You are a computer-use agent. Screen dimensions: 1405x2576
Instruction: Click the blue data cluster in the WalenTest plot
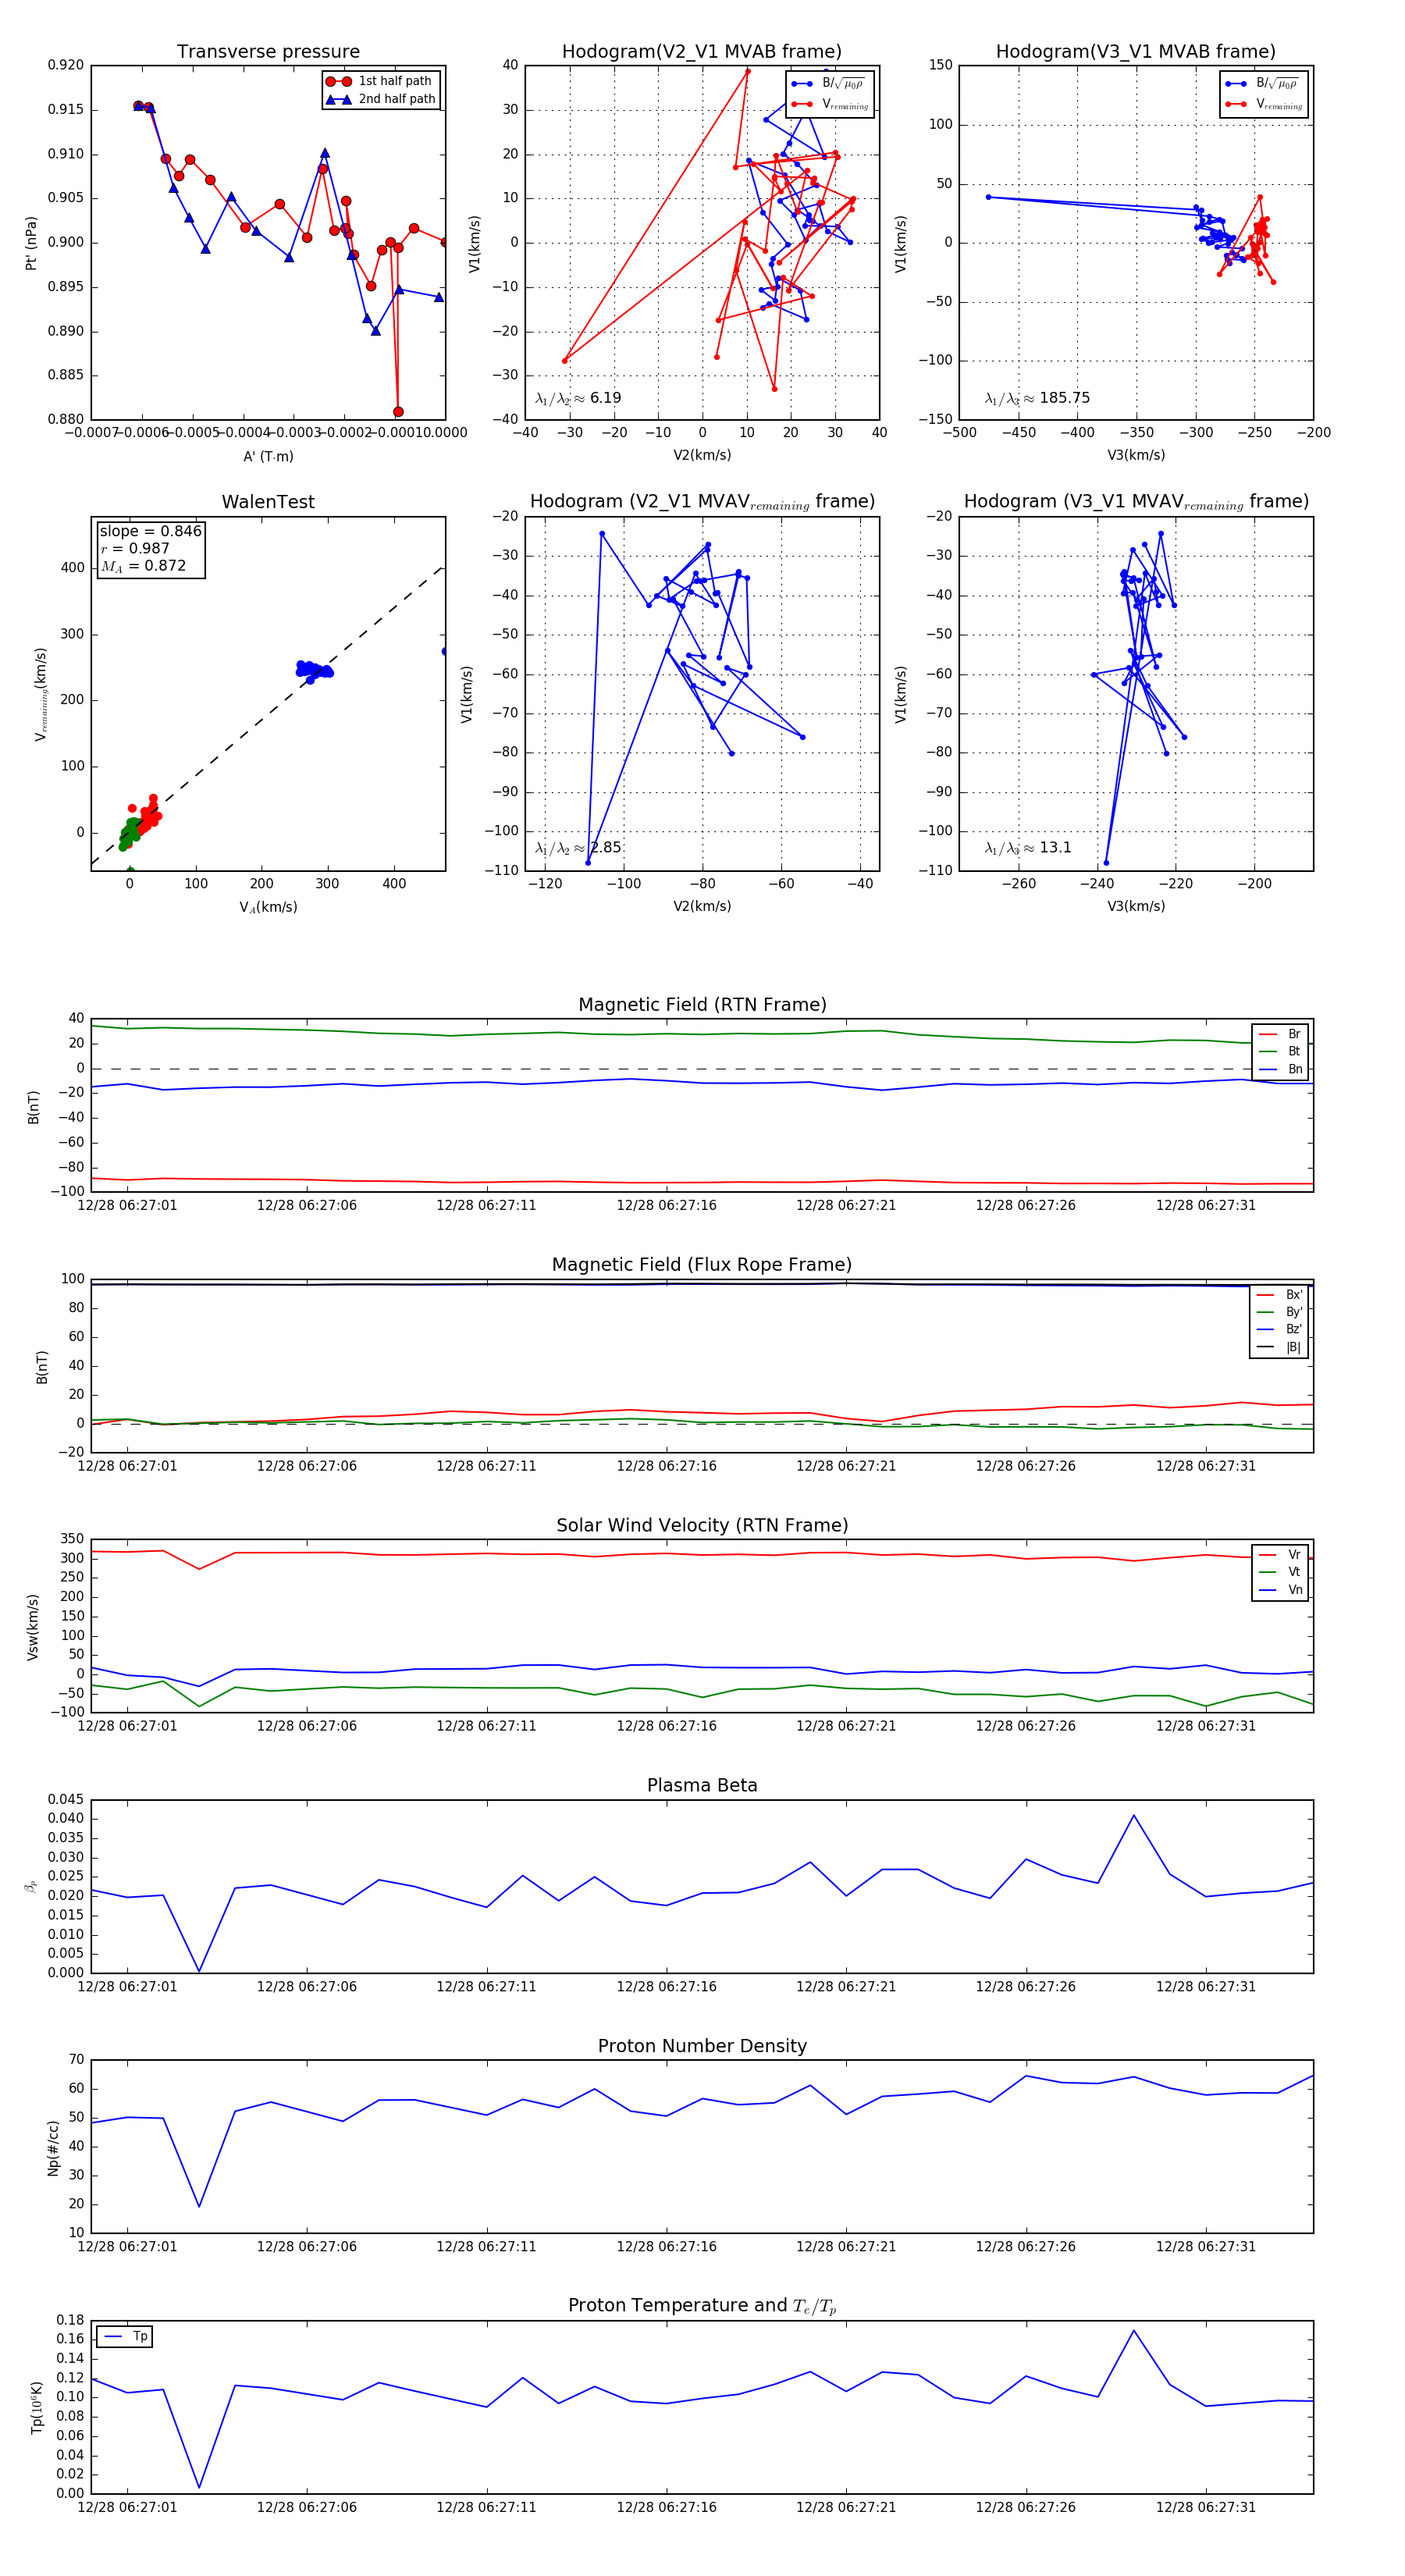tap(313, 670)
